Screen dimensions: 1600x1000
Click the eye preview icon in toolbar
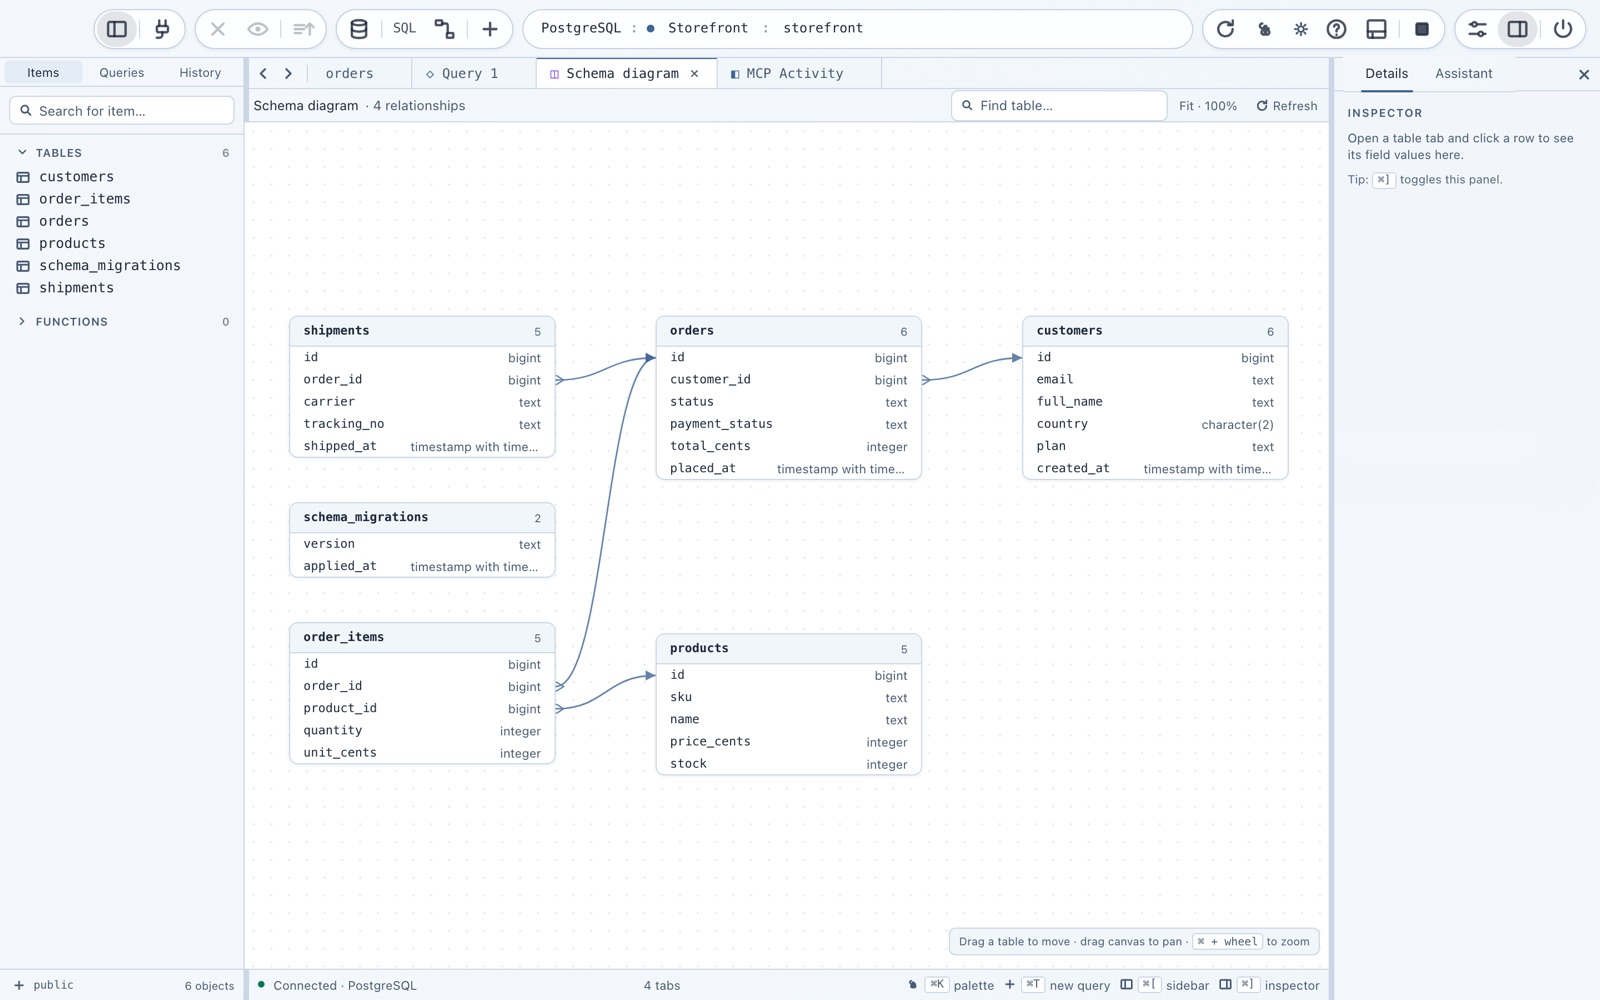click(258, 29)
